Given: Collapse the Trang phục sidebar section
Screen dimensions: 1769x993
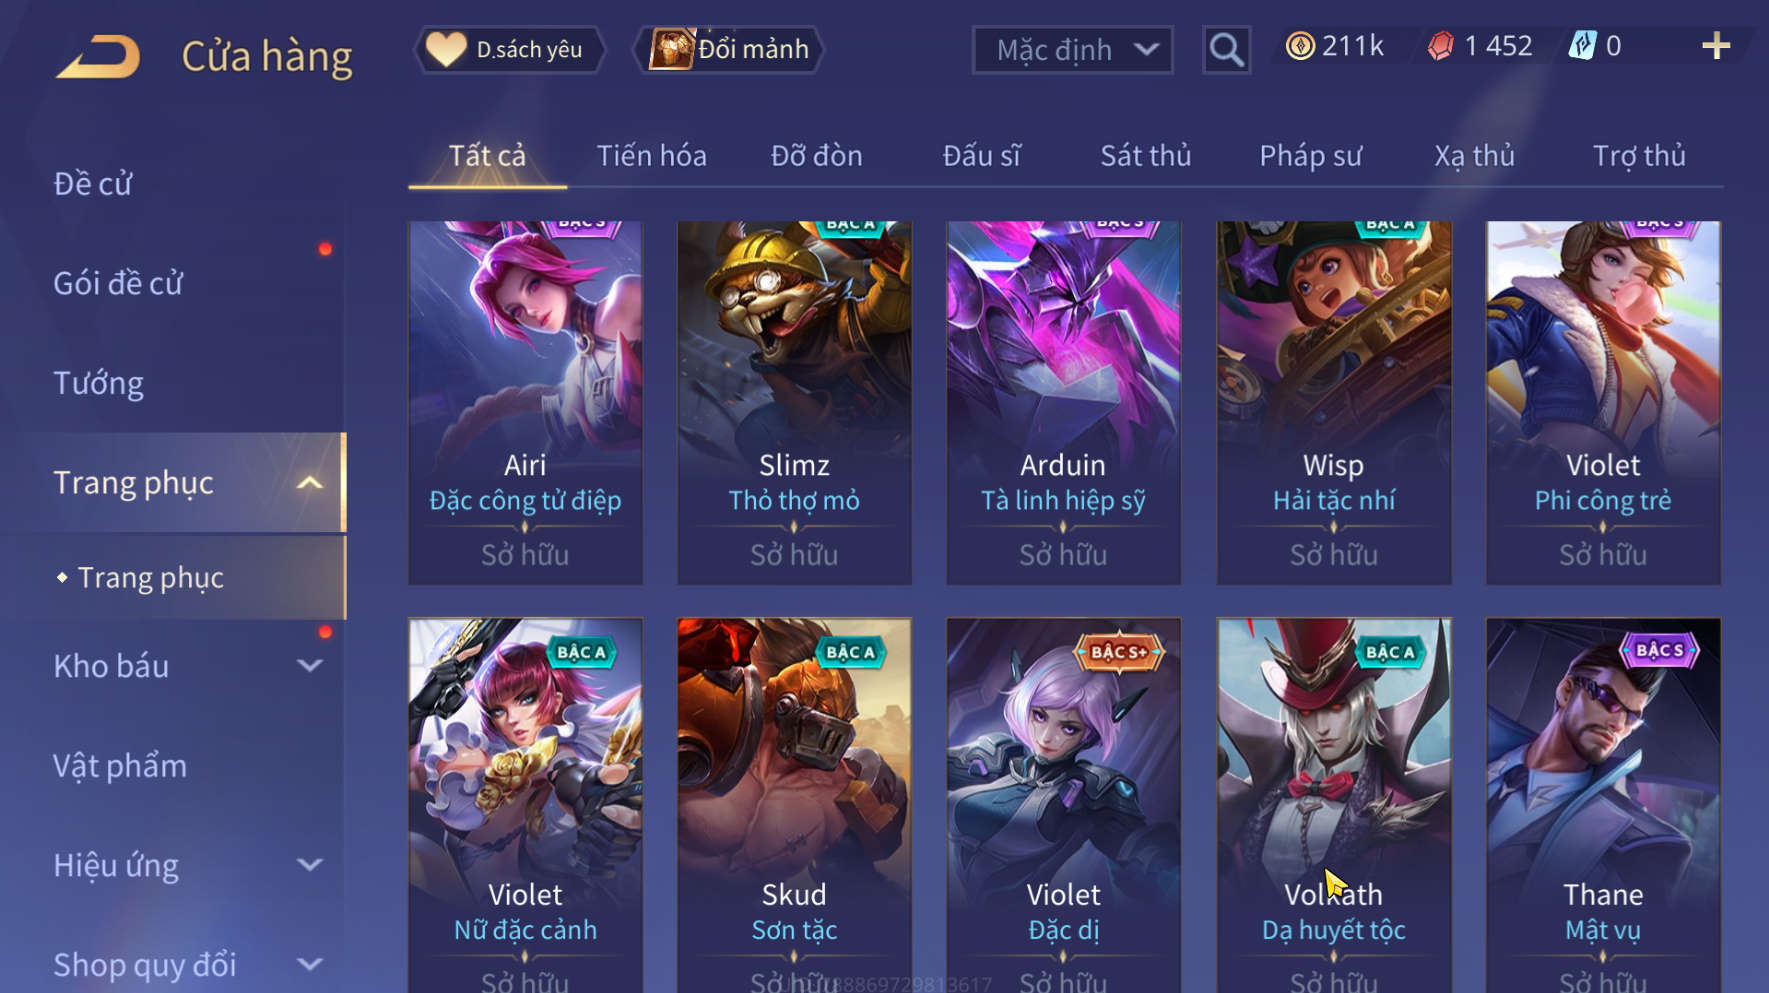Looking at the screenshot, I should (x=310, y=483).
